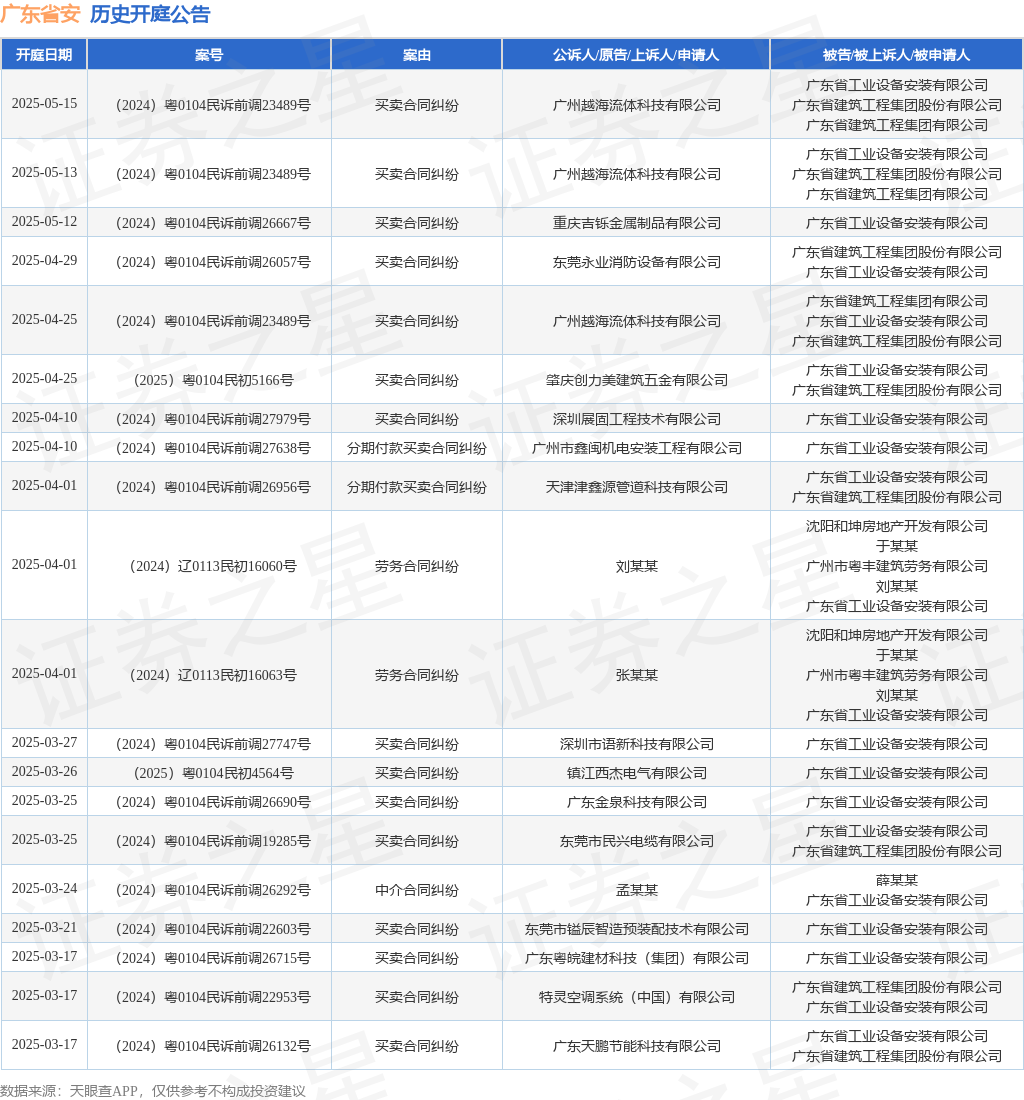This screenshot has width=1024, height=1100.
Task: Click 劳务合同纠纷 in 刘某某 plaintiff row
Action: coord(417,566)
